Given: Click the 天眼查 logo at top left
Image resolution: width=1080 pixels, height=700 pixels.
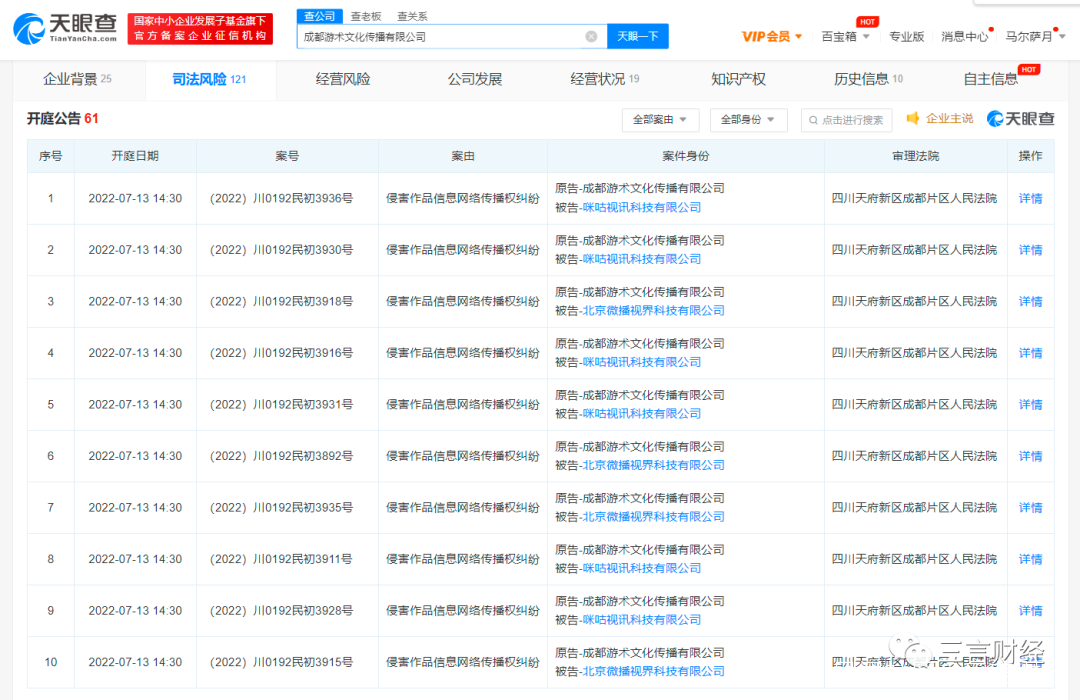Looking at the screenshot, I should (x=67, y=29).
